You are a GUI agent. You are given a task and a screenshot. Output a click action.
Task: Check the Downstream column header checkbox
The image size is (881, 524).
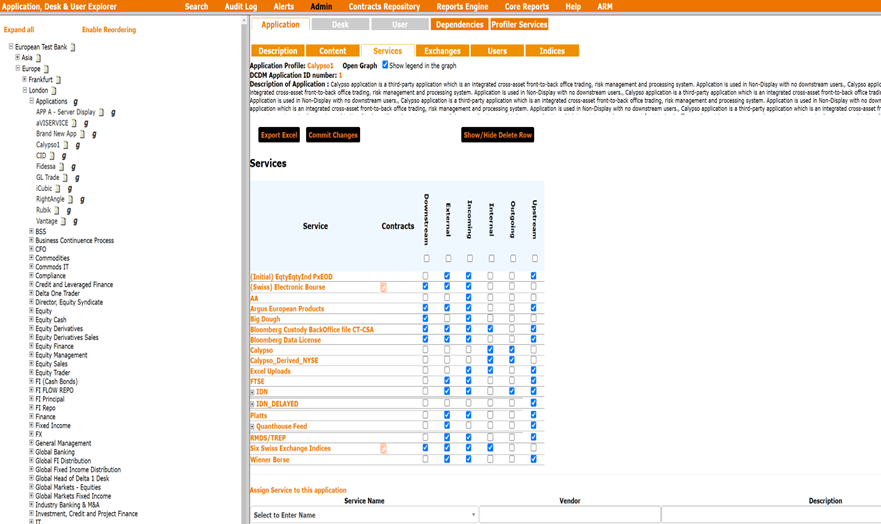(425, 259)
